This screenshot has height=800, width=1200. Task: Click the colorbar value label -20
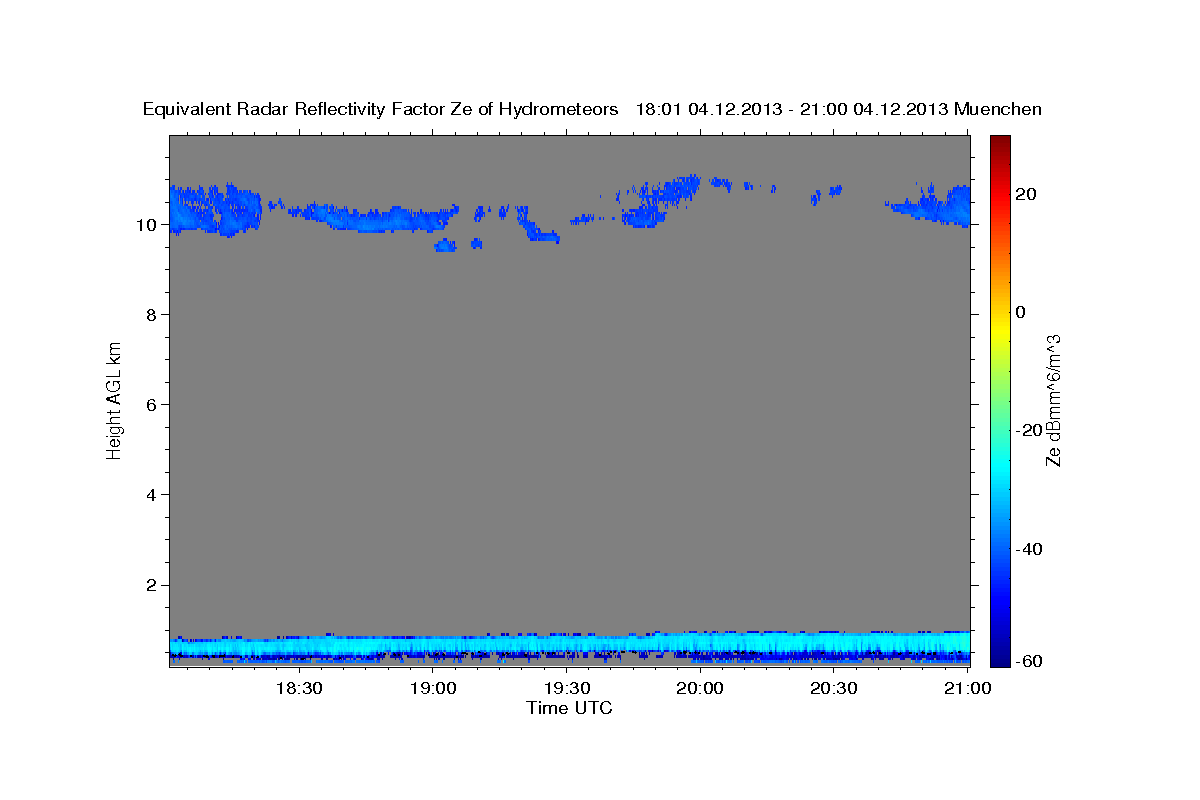1030,430
